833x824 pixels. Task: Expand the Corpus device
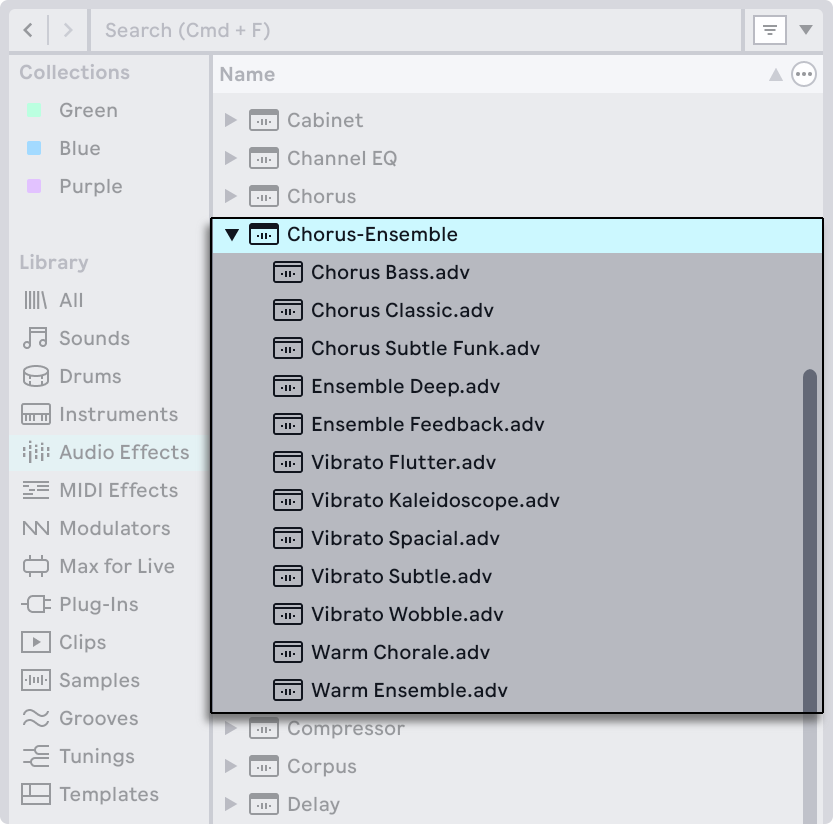231,766
